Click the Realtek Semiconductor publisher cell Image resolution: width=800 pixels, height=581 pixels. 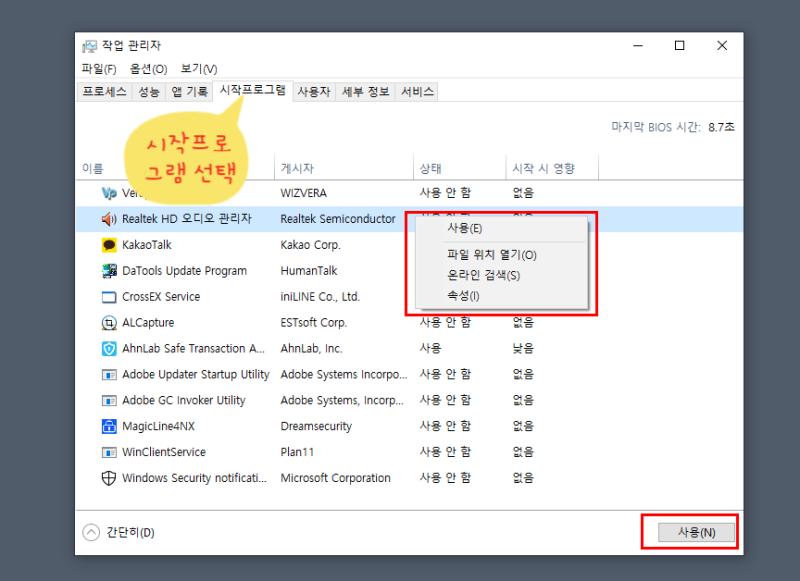[338, 219]
